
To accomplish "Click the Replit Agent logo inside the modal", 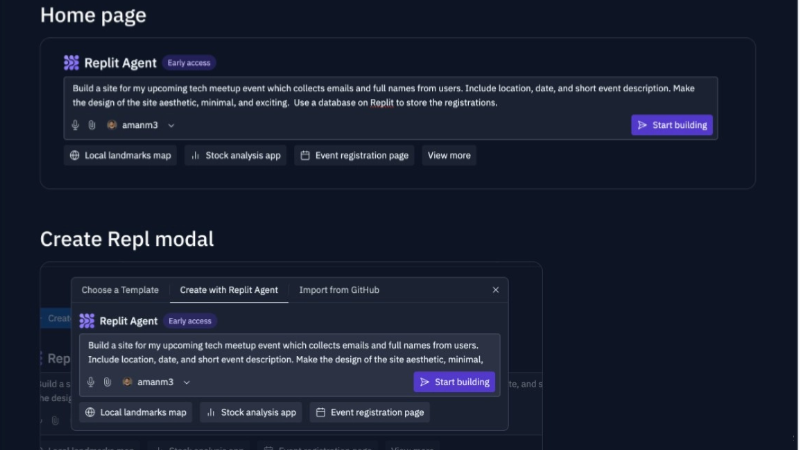I will [x=87, y=321].
